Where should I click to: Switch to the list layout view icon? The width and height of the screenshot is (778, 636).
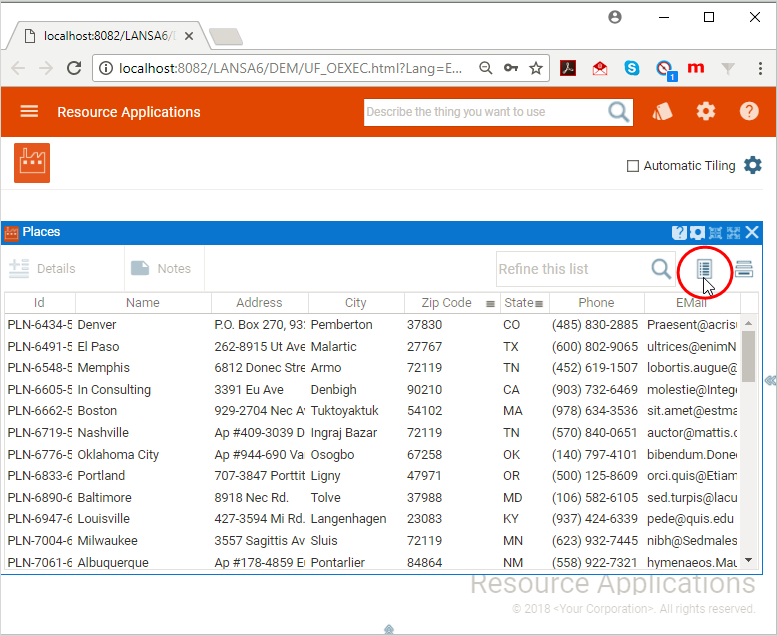704,269
